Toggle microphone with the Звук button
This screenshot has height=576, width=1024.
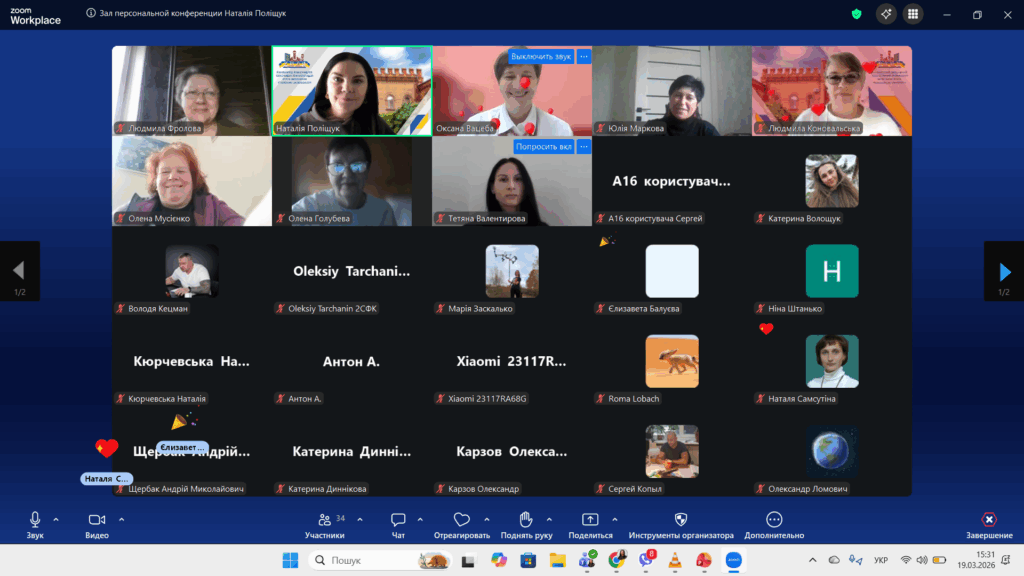click(x=35, y=520)
